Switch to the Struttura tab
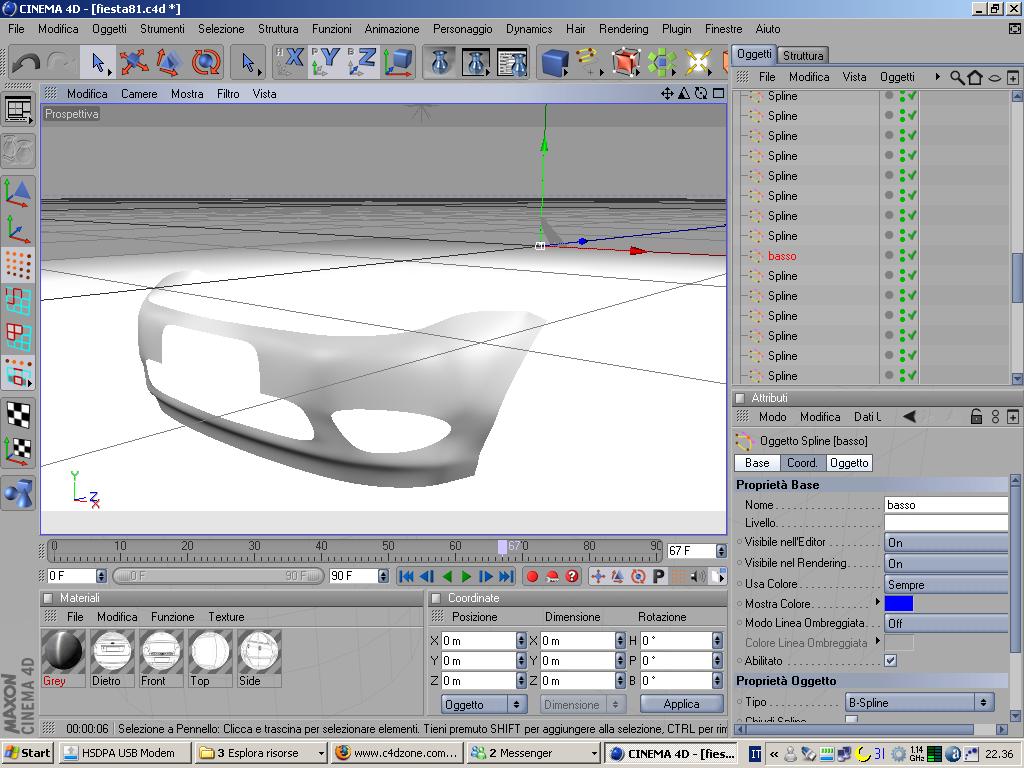 (802, 56)
